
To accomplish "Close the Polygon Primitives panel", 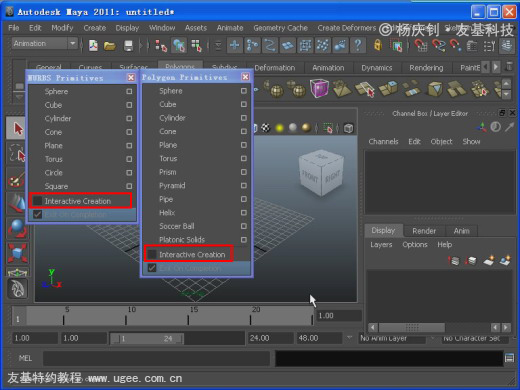I will tap(245, 77).
